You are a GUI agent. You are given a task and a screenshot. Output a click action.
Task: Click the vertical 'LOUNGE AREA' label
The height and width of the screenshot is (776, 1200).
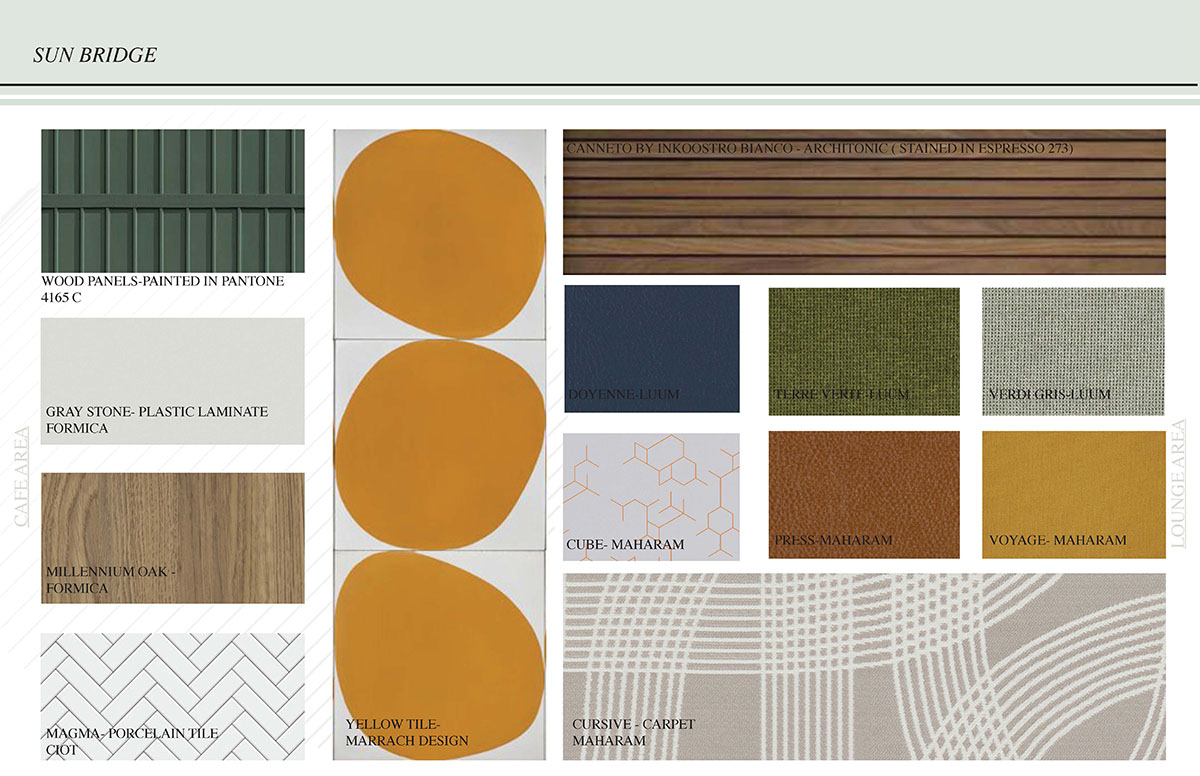1180,483
